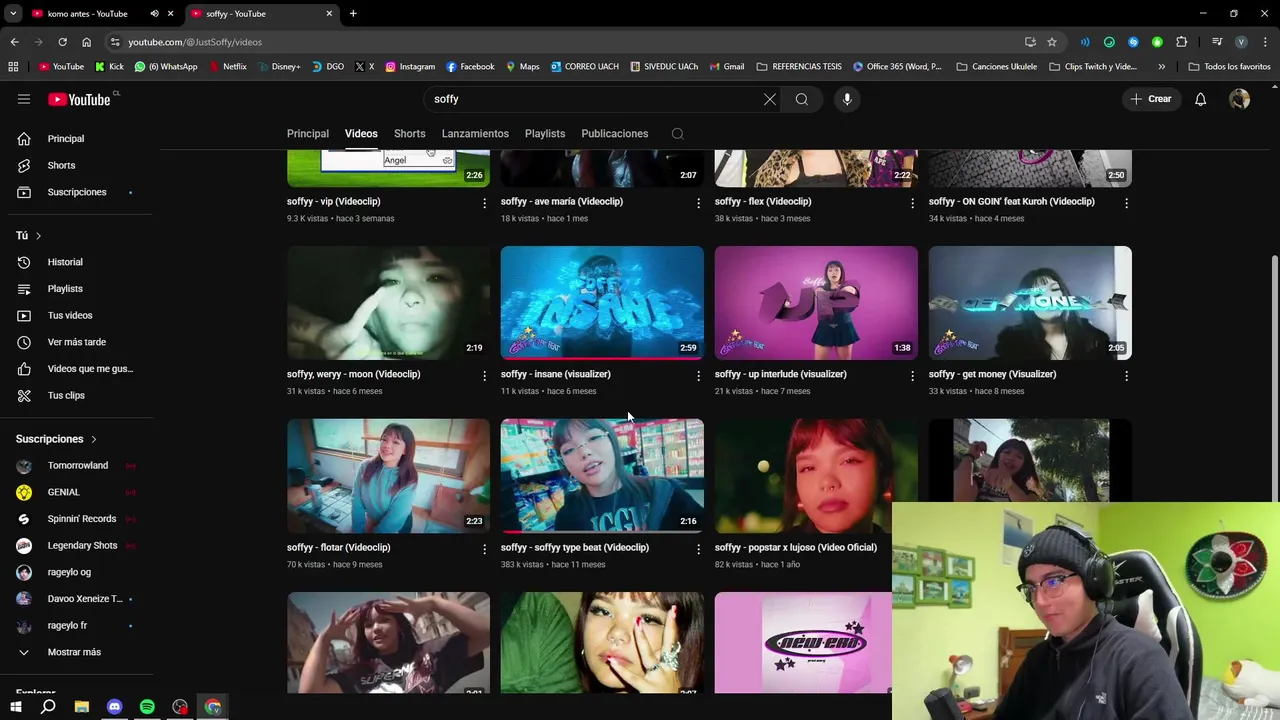Open Ver más tarde in sidebar
This screenshot has width=1280, height=720.
(x=76, y=342)
